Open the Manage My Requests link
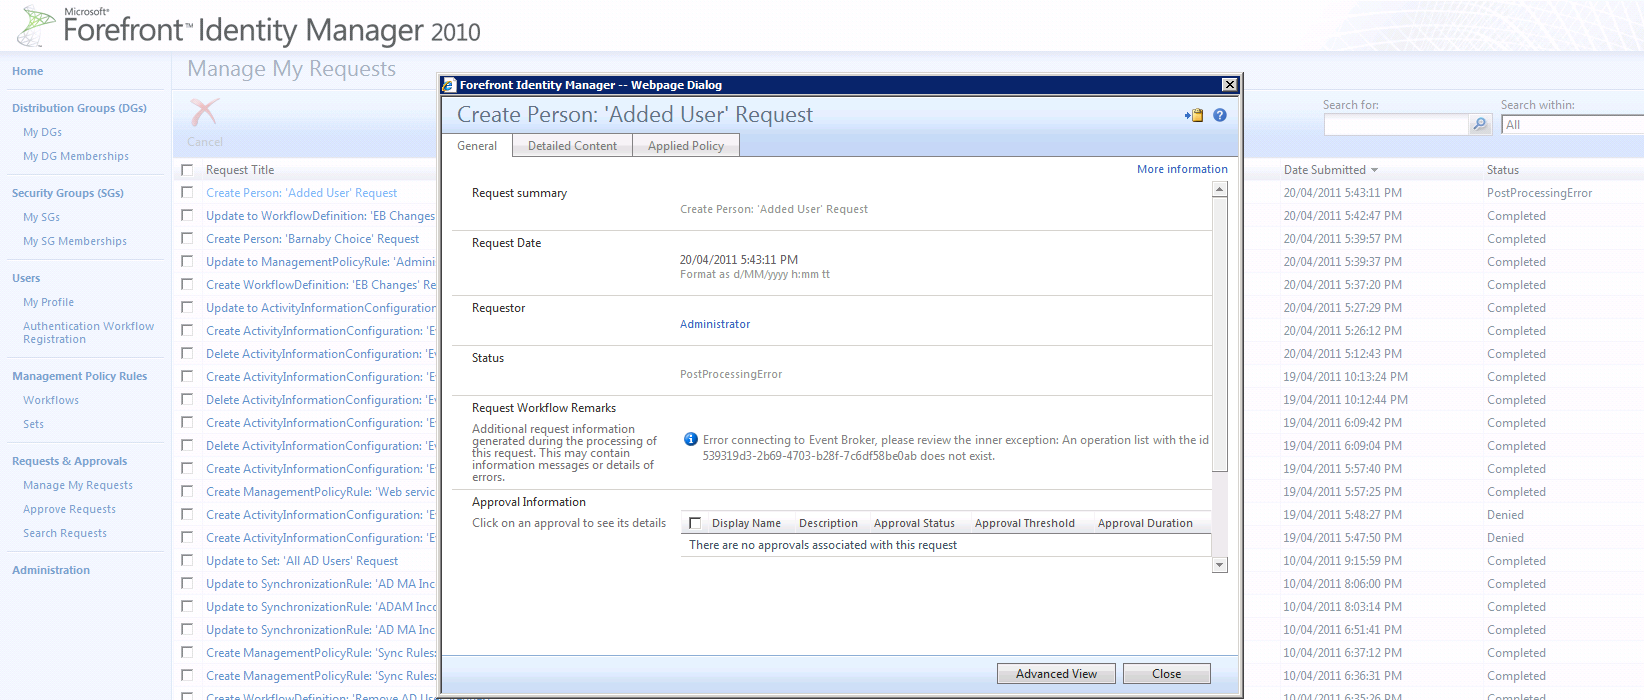 click(78, 485)
